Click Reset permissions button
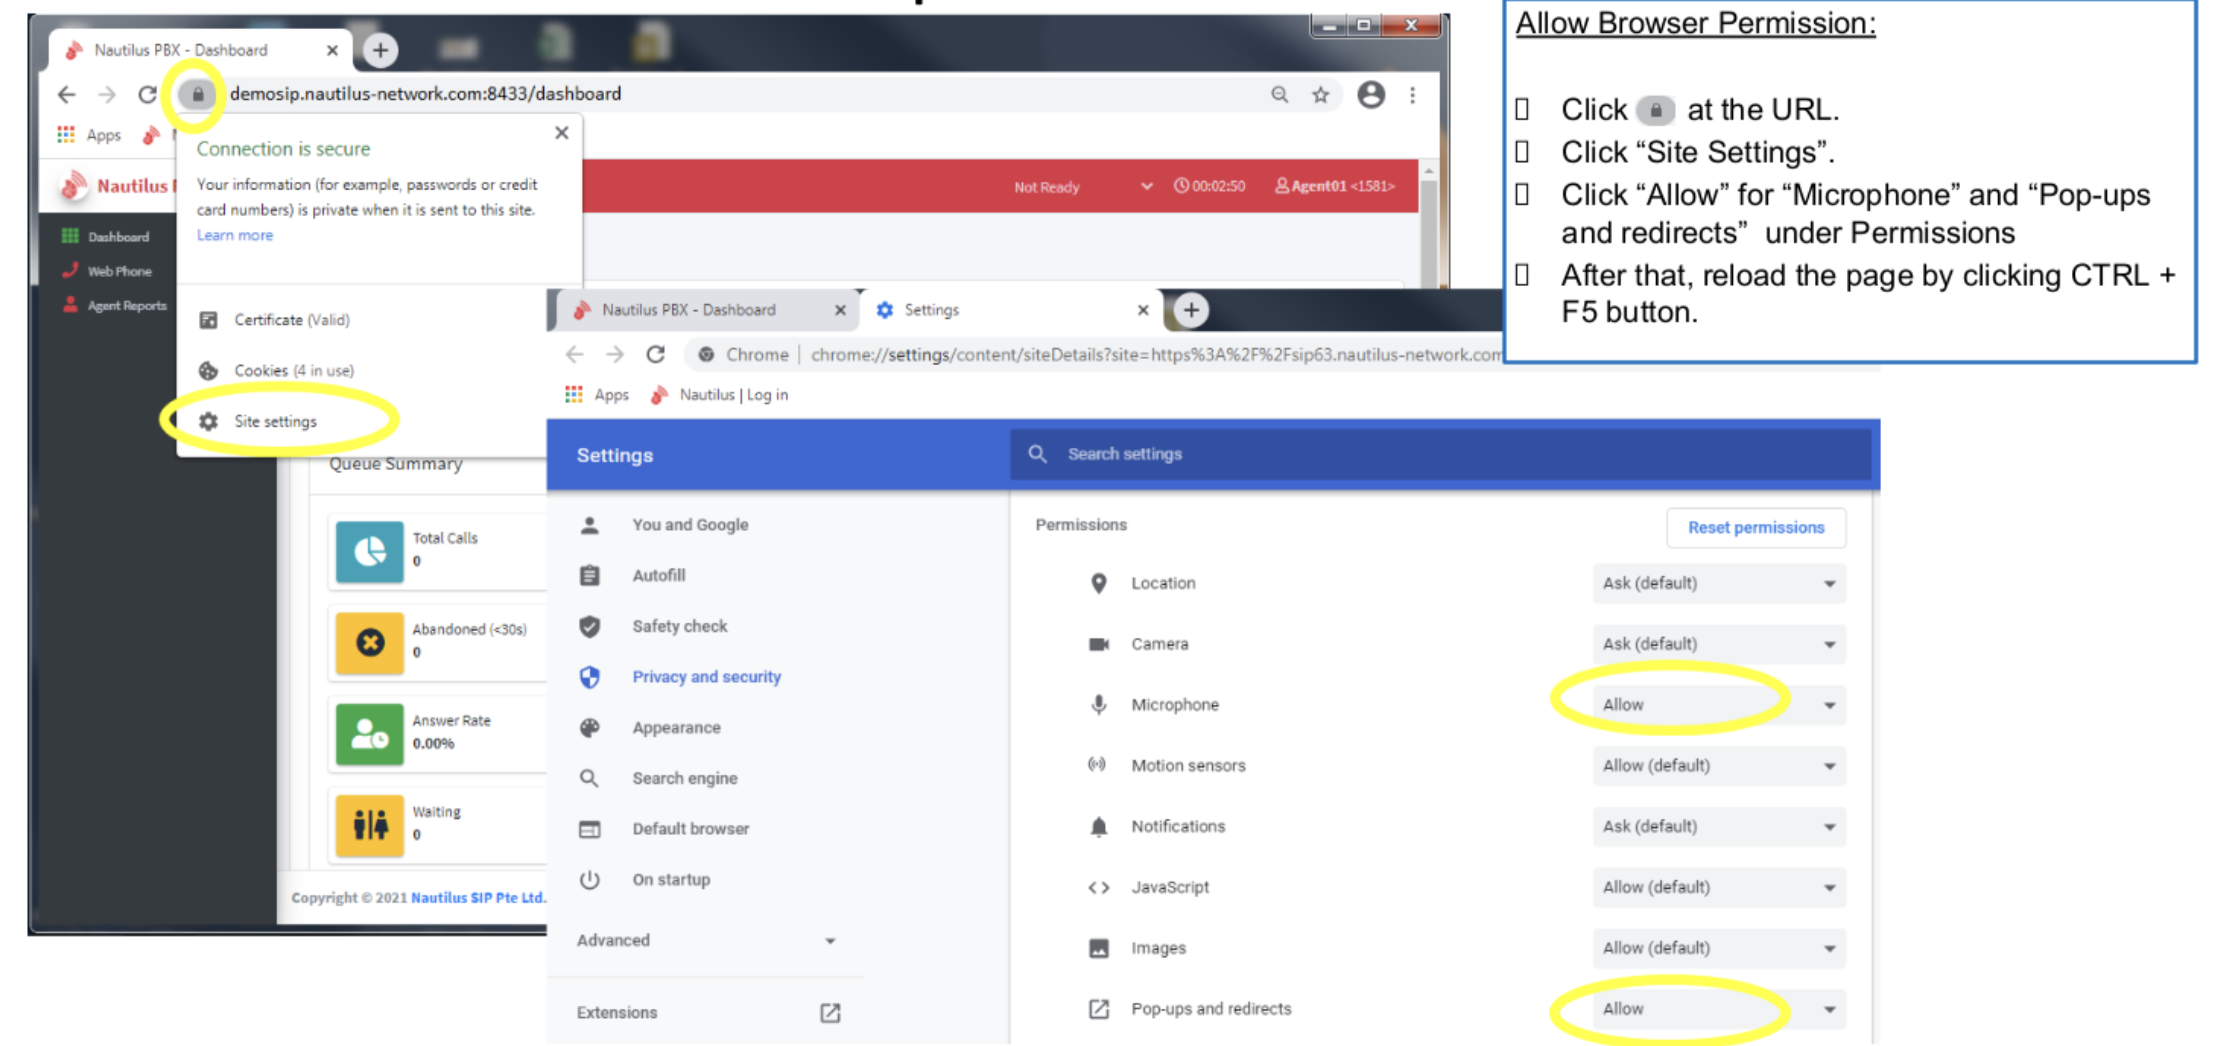 pos(1756,528)
